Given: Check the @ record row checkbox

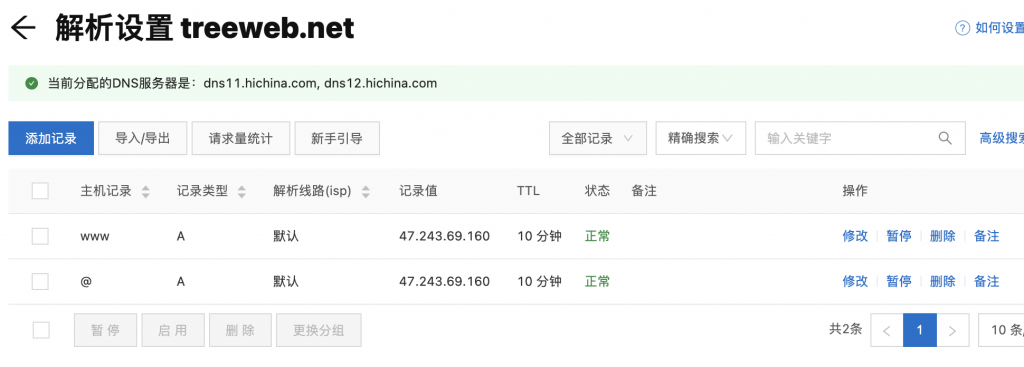Looking at the screenshot, I should [40, 281].
